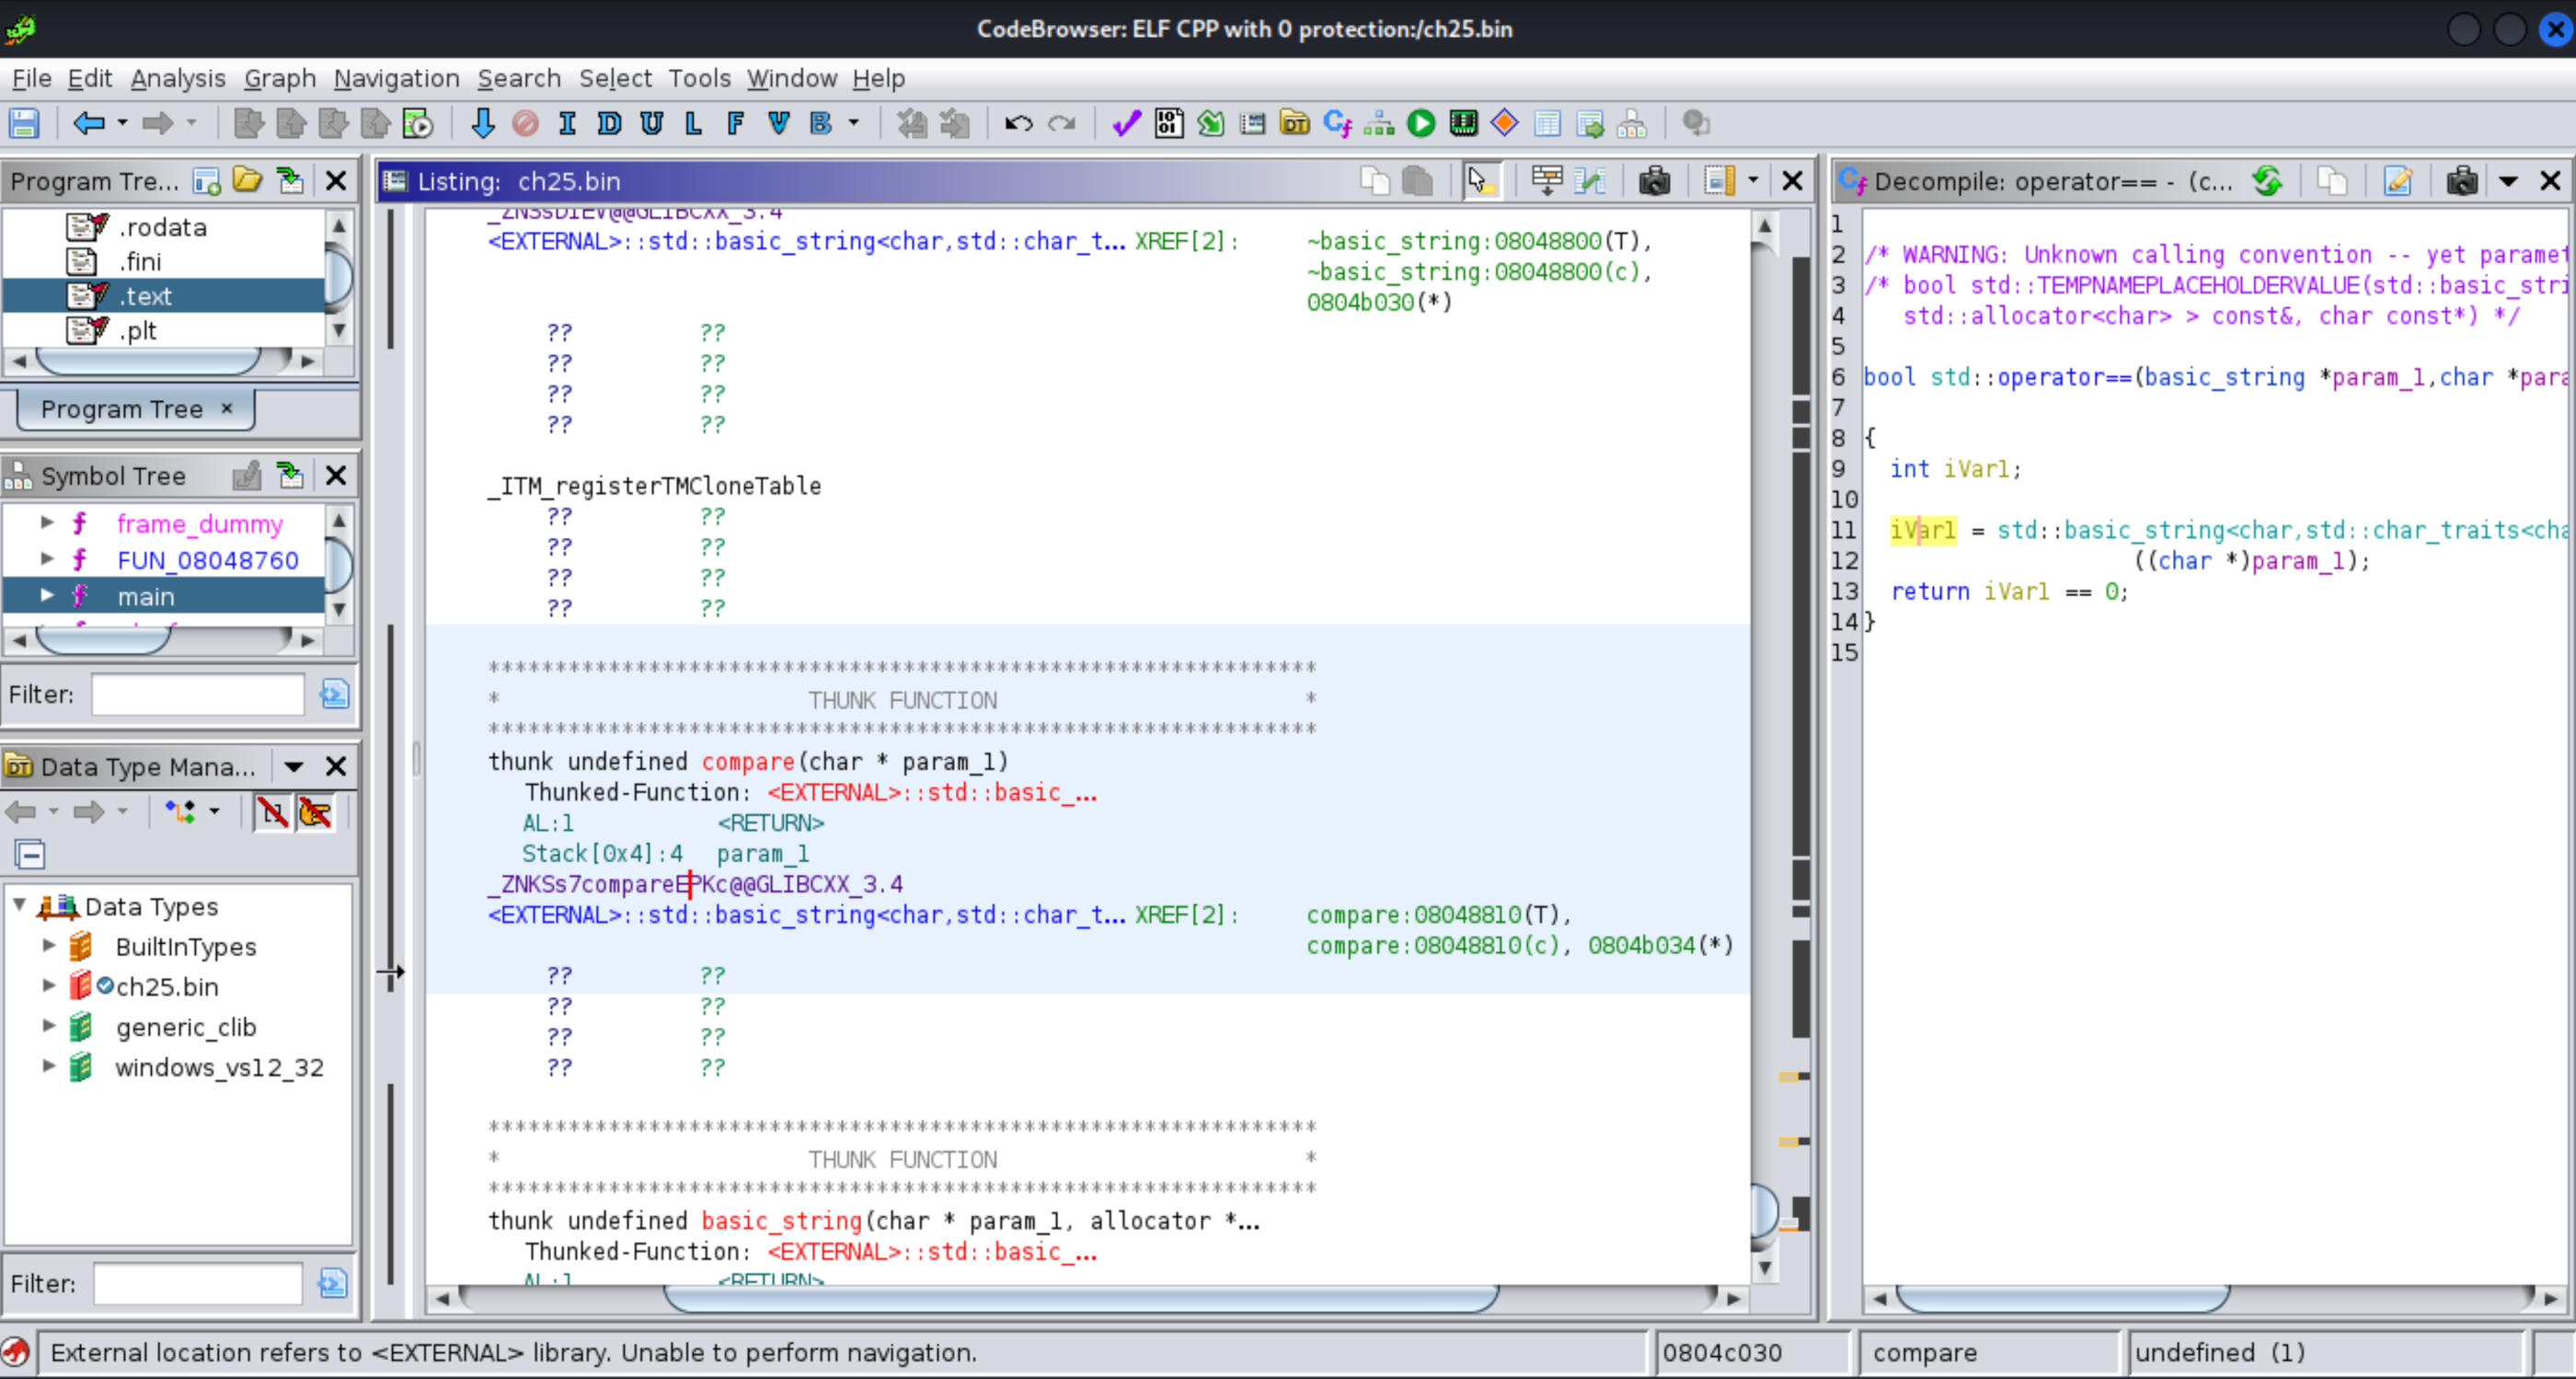Screen dimensions: 2576x1379
Task: Open the bytes viewer icon
Action: (1168, 123)
